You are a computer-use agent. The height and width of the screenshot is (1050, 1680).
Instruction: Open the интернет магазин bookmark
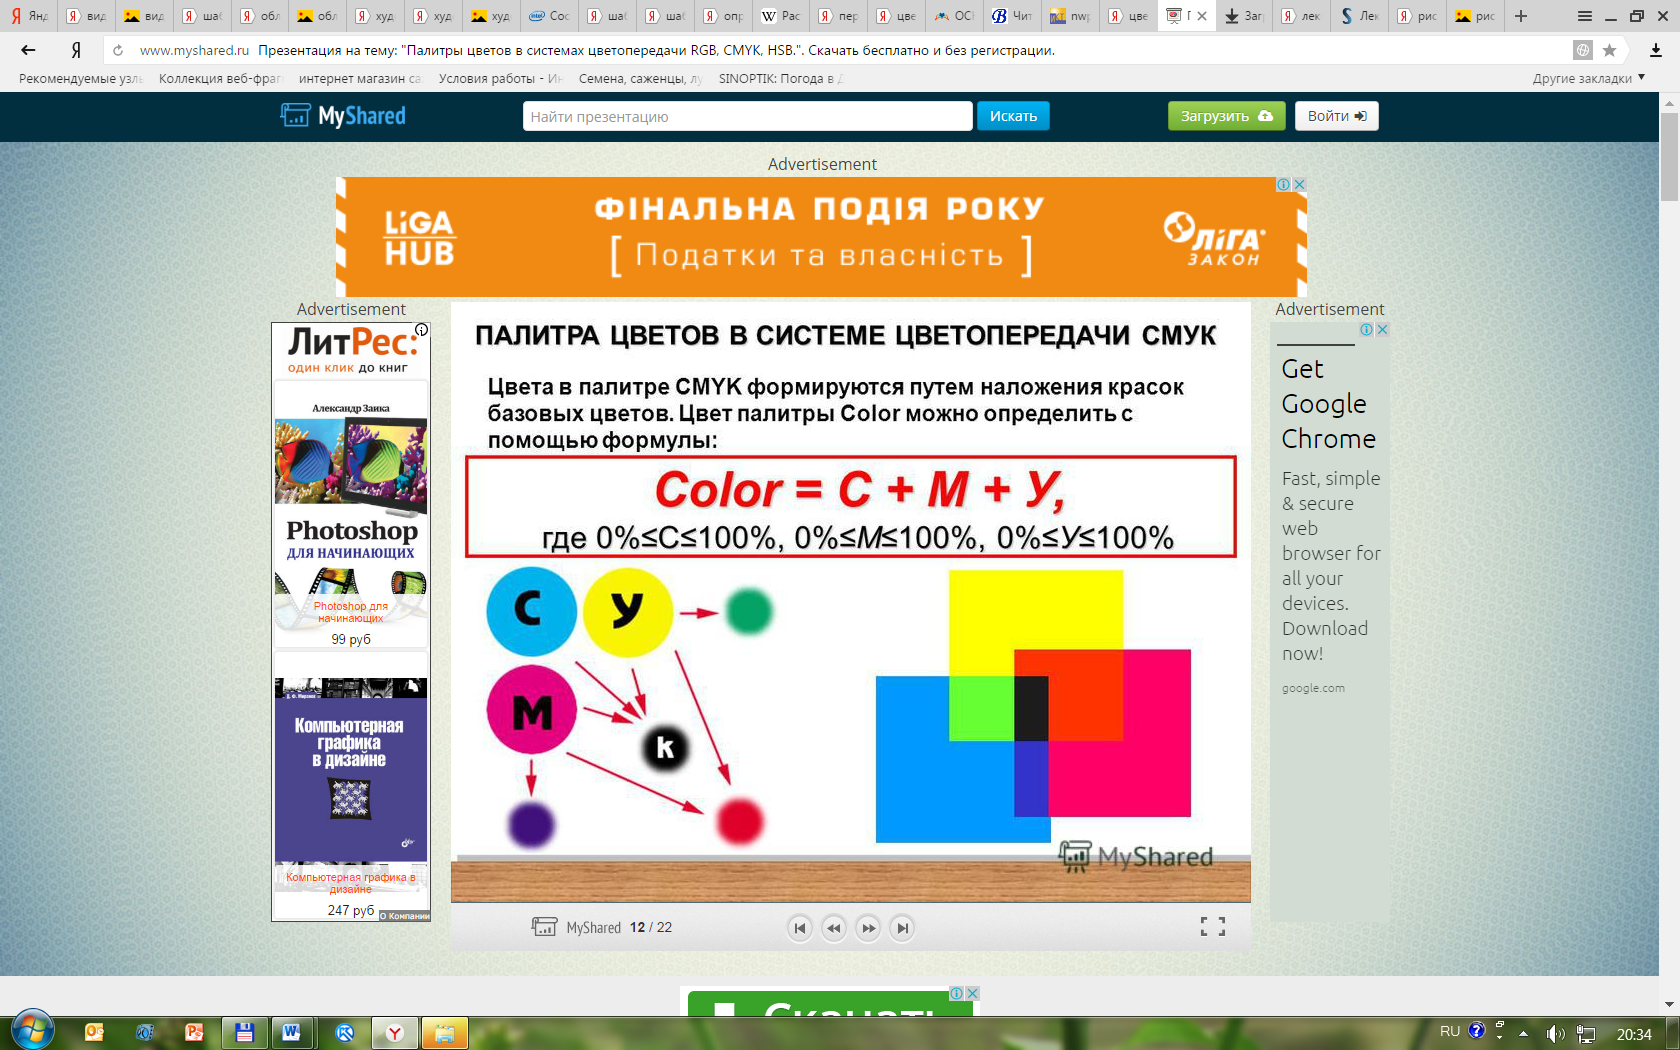[x=360, y=78]
